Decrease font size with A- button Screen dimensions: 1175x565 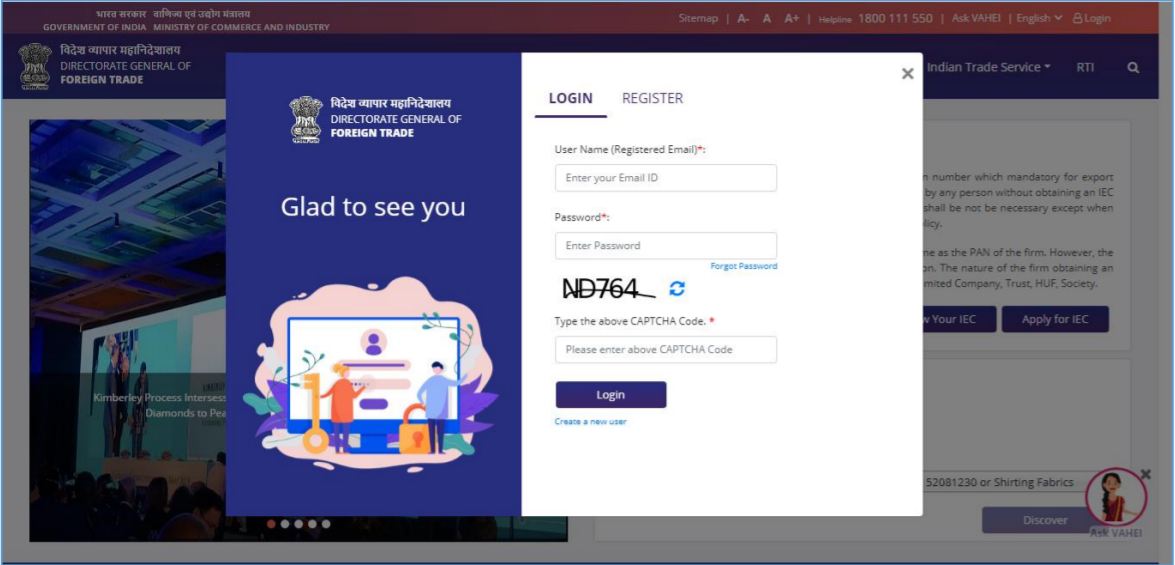(x=743, y=19)
